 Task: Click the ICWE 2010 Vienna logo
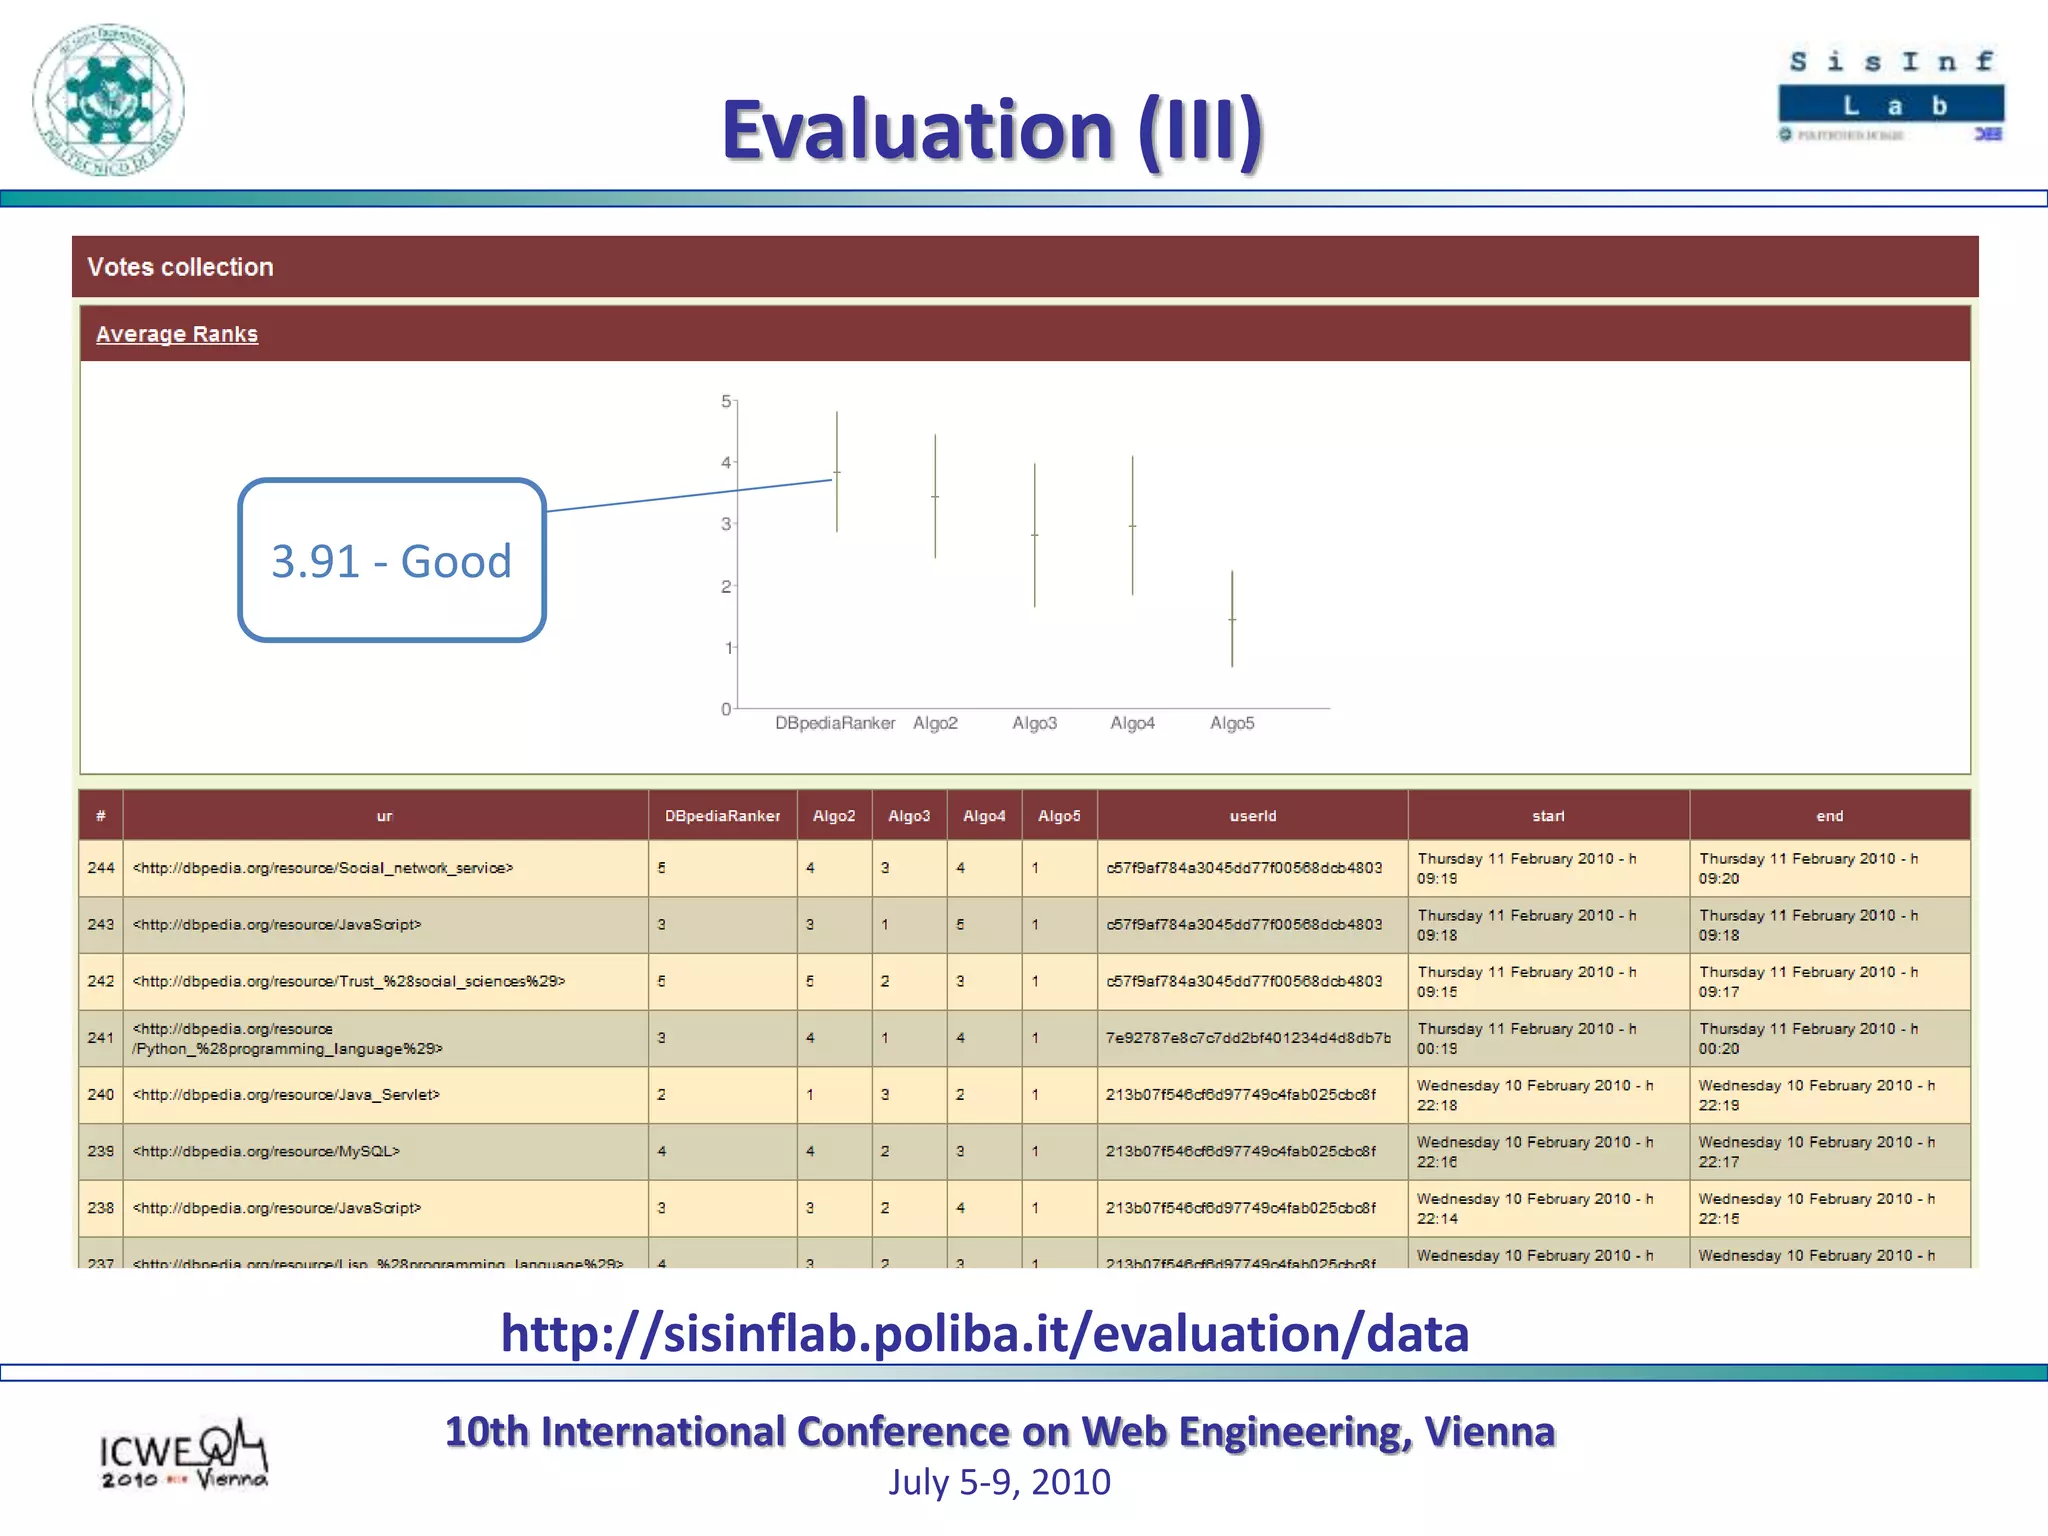(x=184, y=1455)
